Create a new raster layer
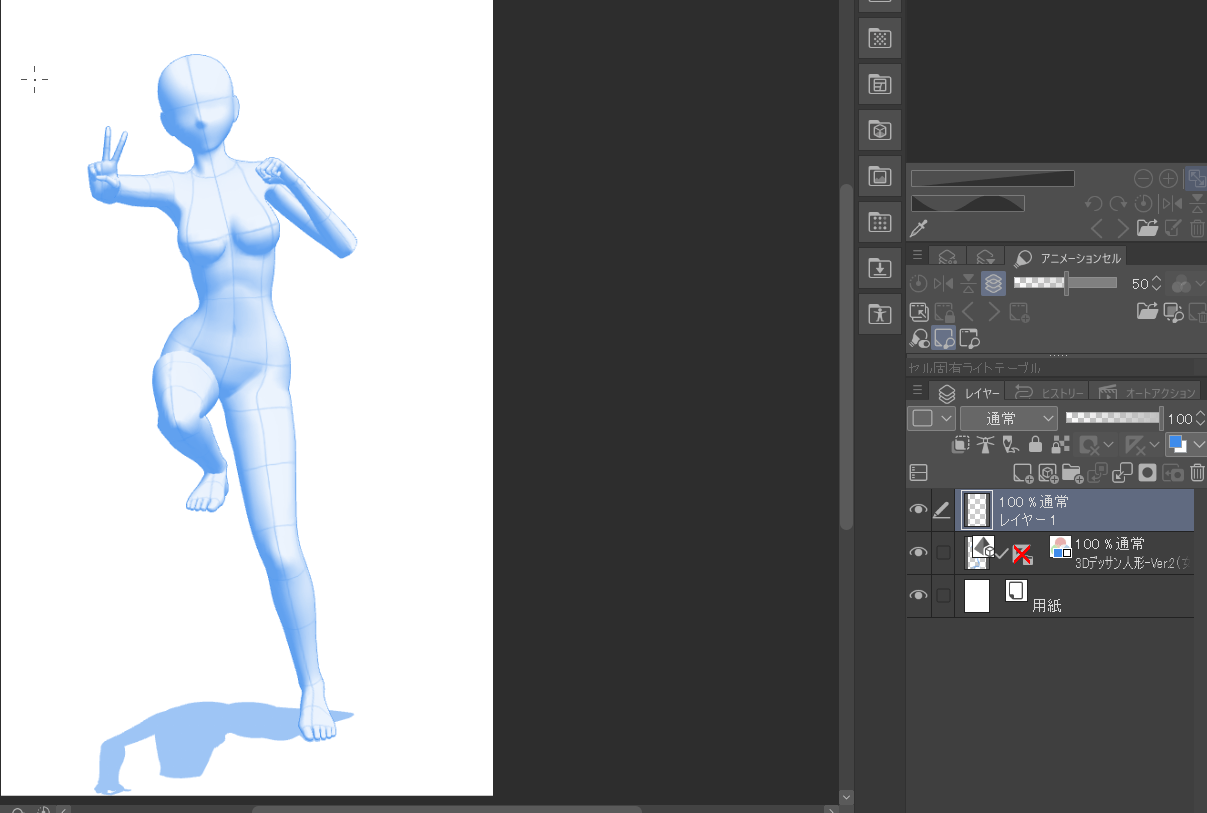 (1022, 472)
